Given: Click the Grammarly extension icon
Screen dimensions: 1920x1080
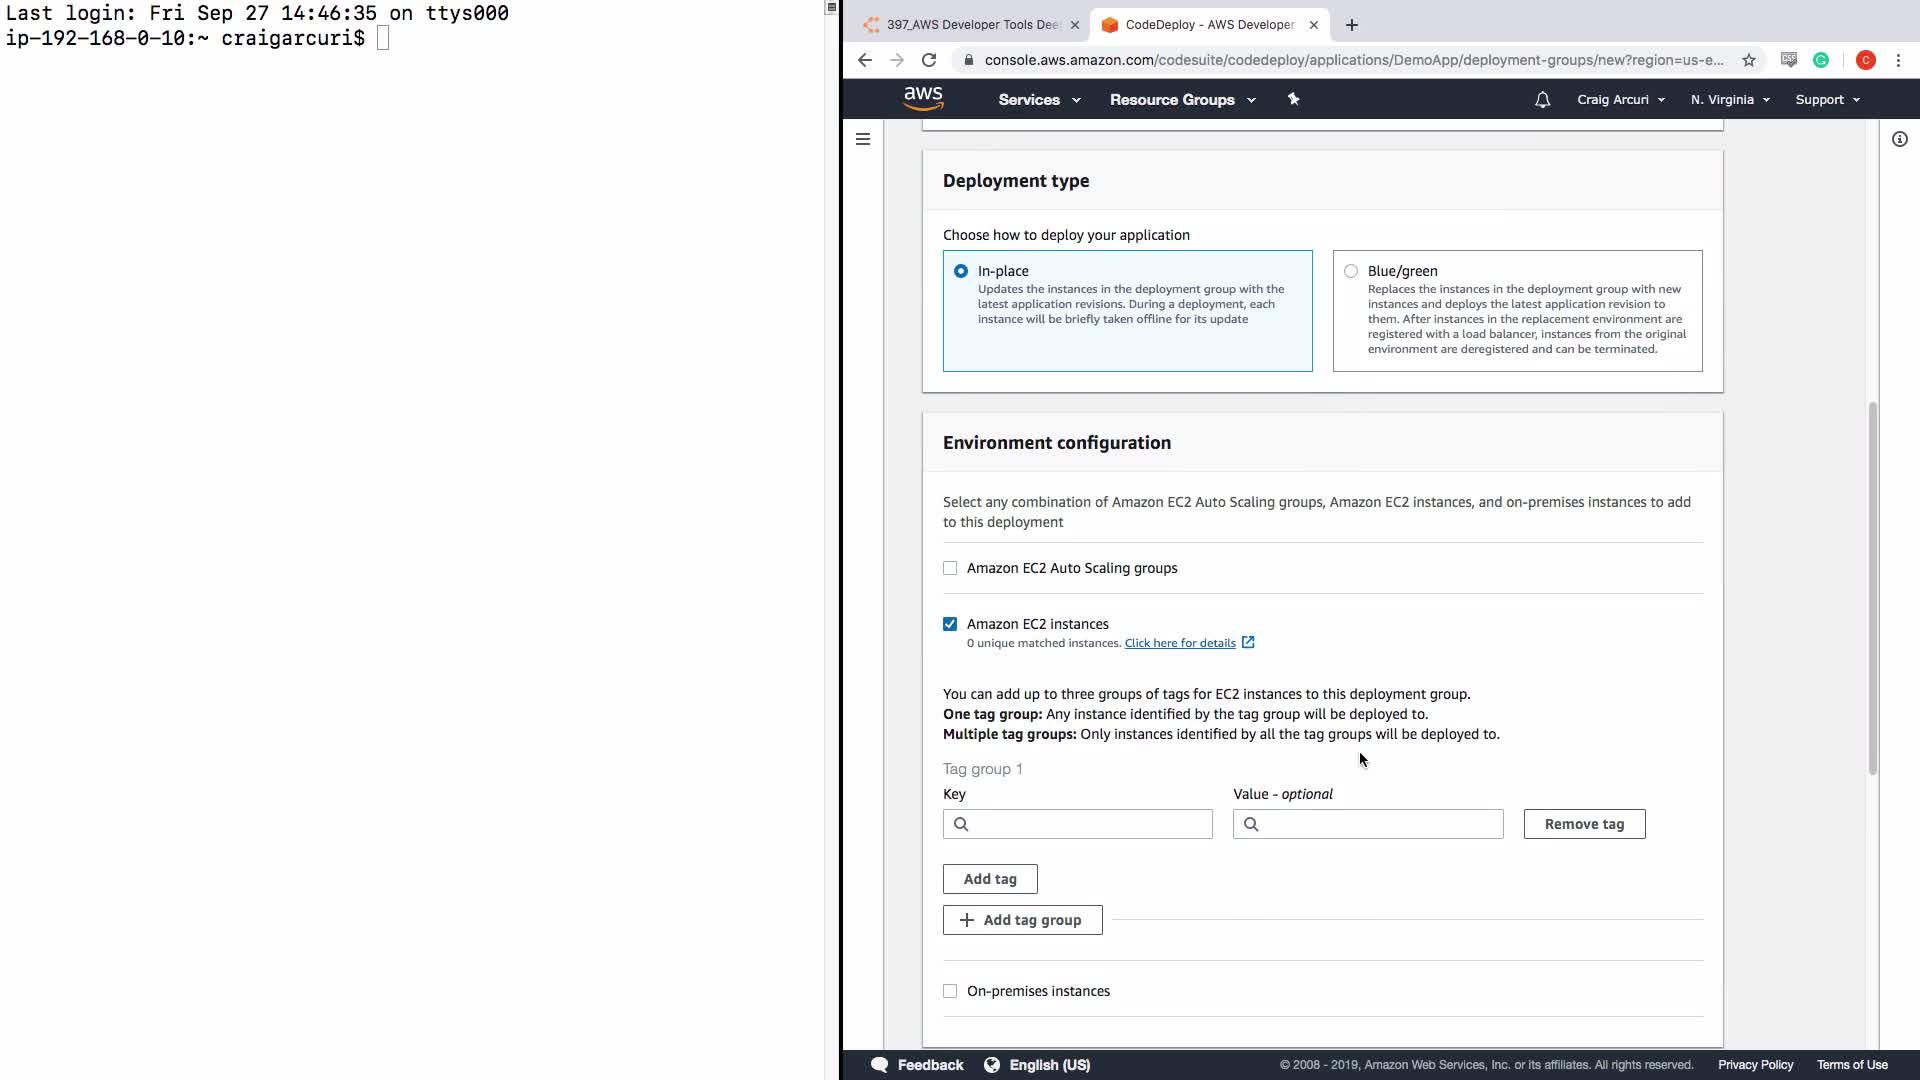Looking at the screenshot, I should pyautogui.click(x=1821, y=60).
